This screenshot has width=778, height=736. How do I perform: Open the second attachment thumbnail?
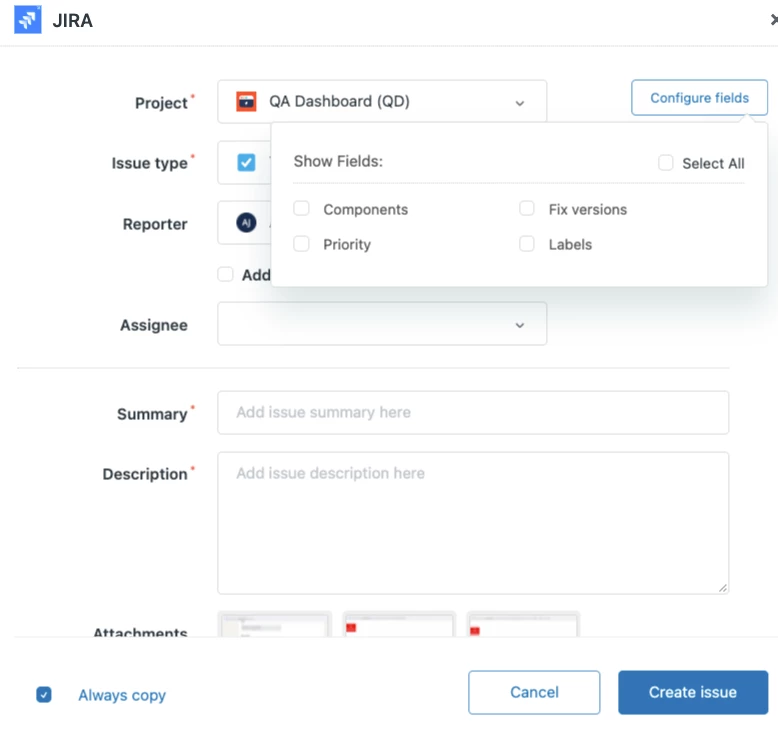pos(399,624)
